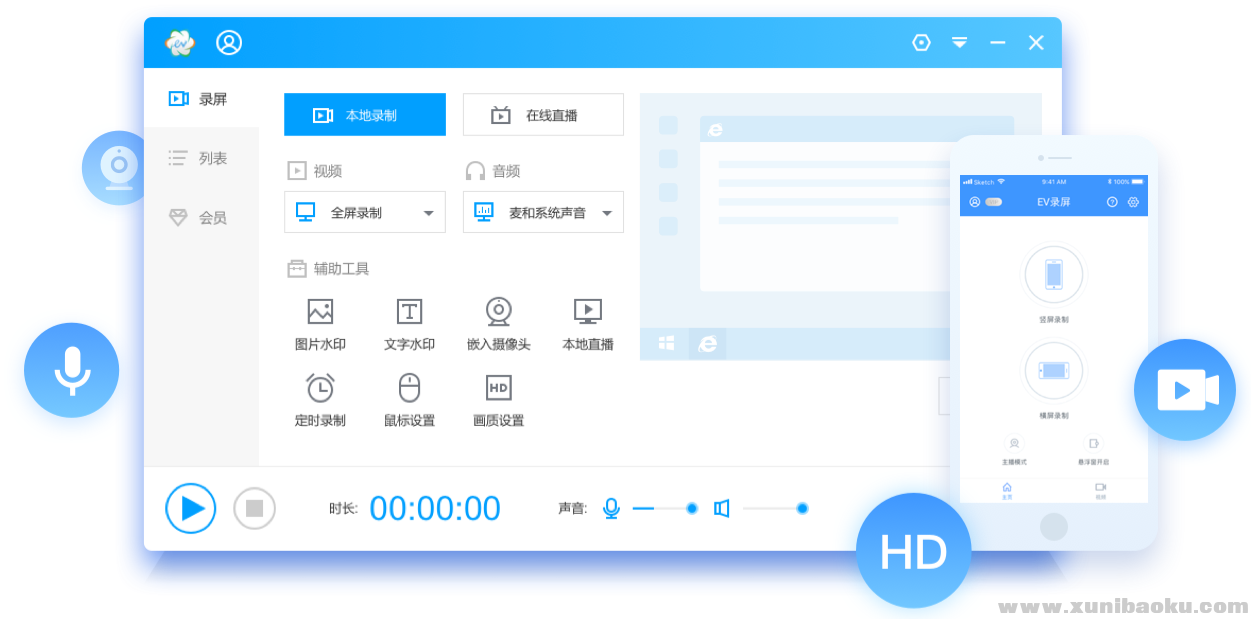Click the microphone volume slider handle
The height and width of the screenshot is (619, 1251).
tap(691, 508)
